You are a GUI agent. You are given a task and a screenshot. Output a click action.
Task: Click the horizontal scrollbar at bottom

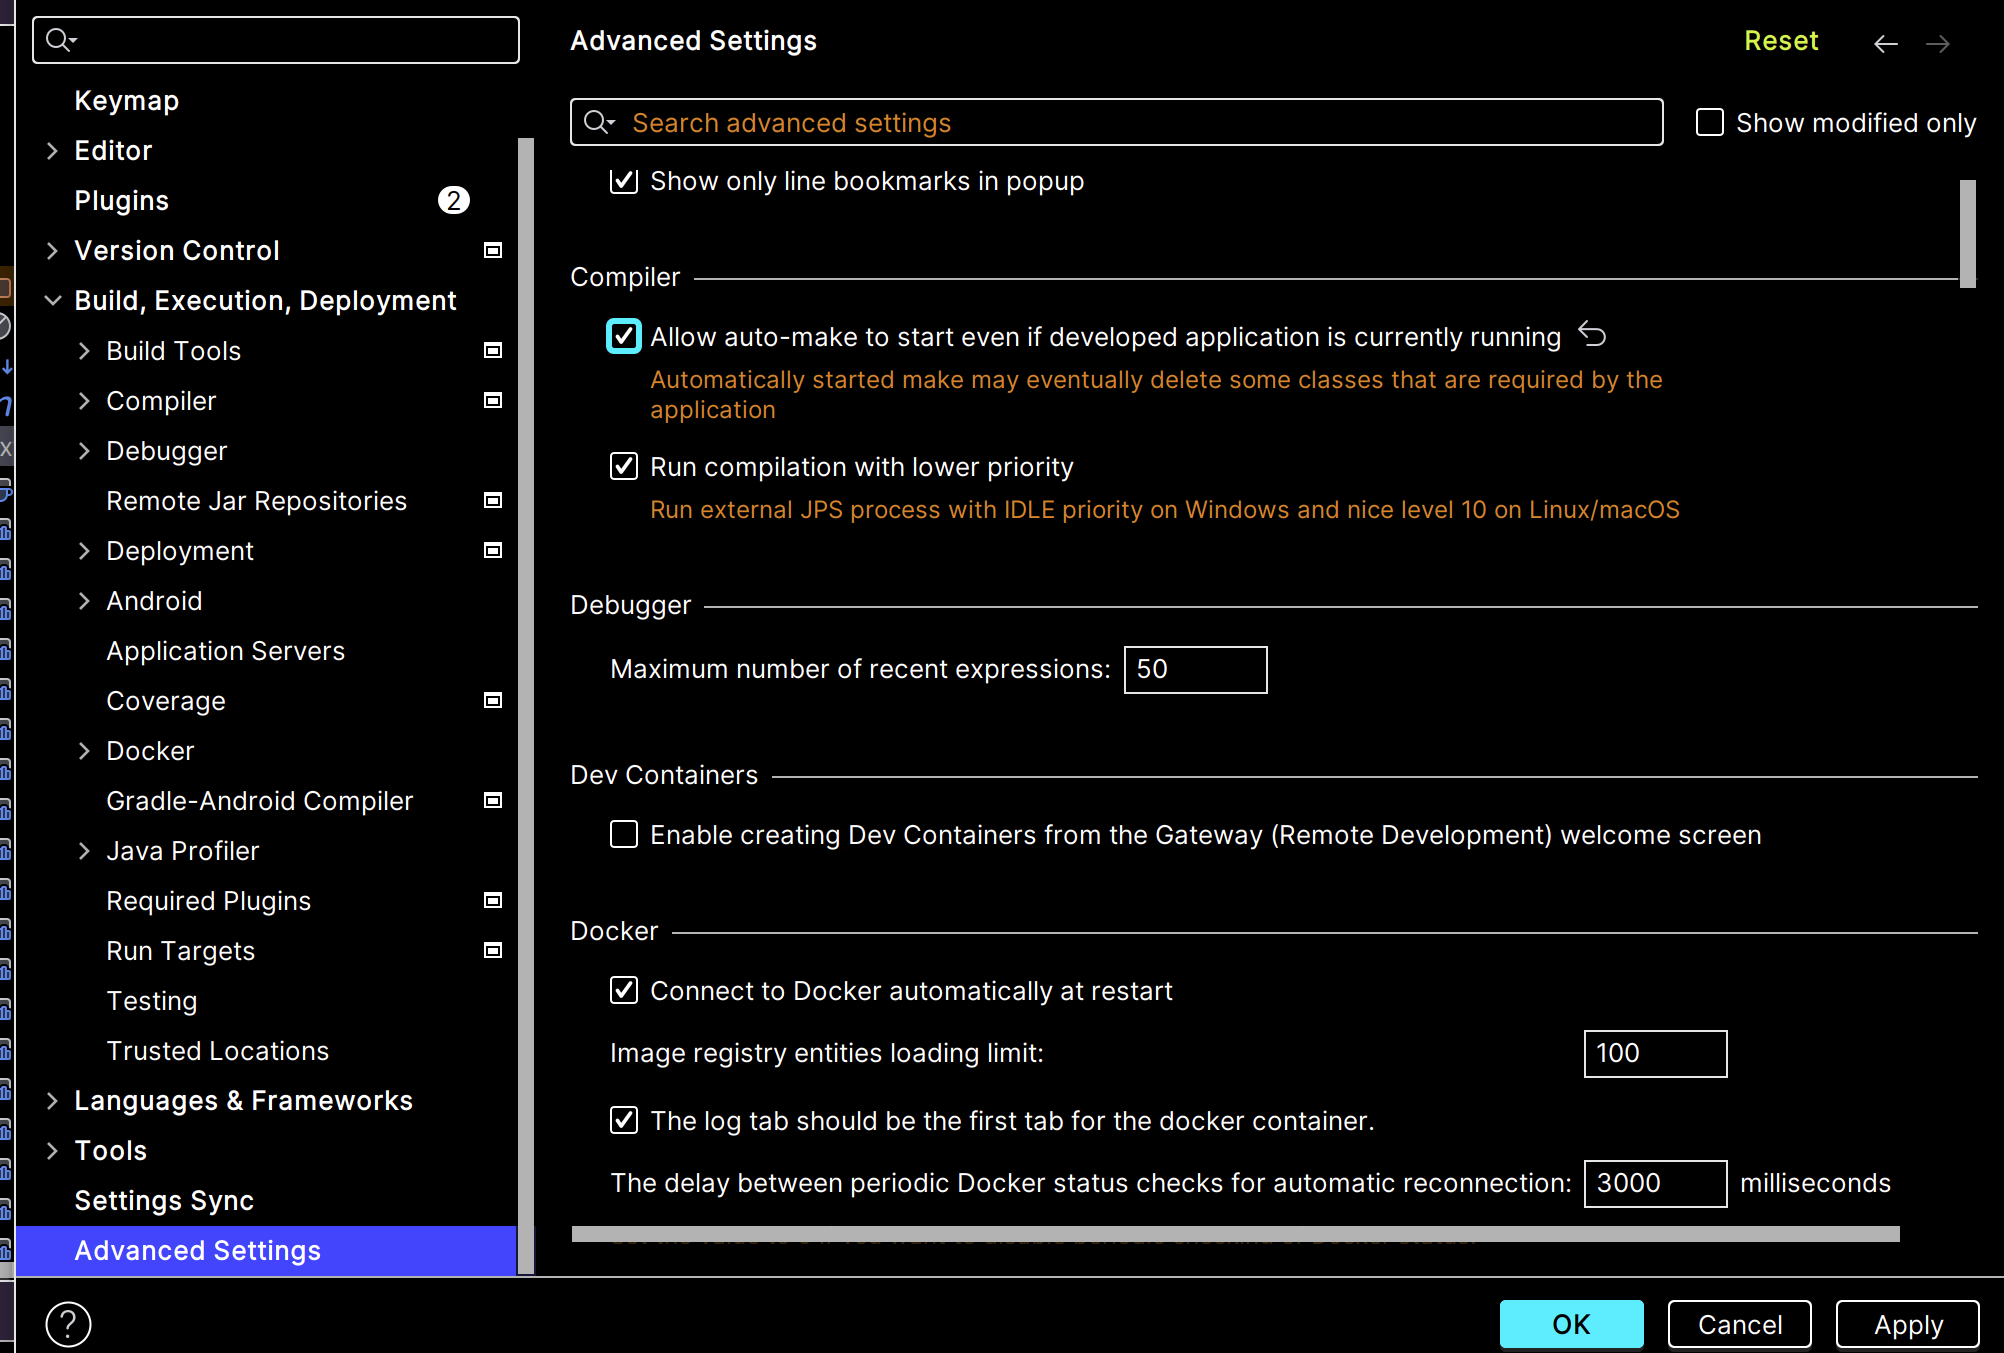pos(1234,1234)
